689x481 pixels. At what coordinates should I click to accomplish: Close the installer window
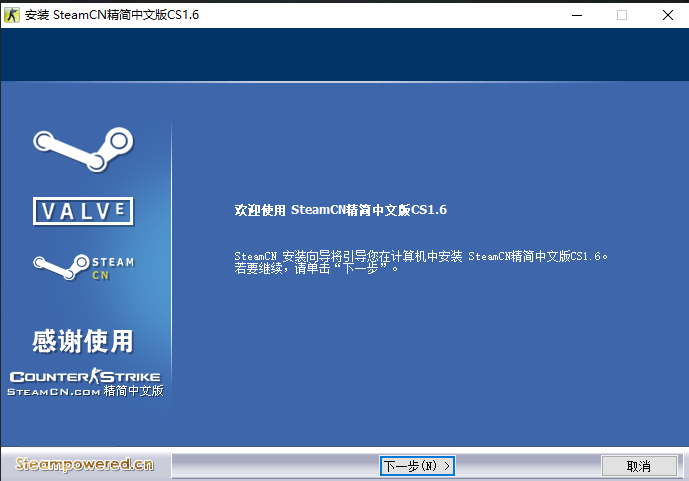[x=667, y=15]
